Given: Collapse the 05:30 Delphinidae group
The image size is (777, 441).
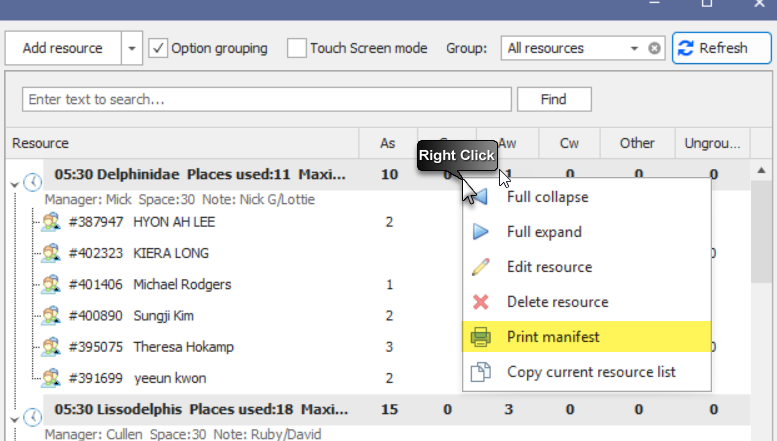Looking at the screenshot, I should pos(14,185).
